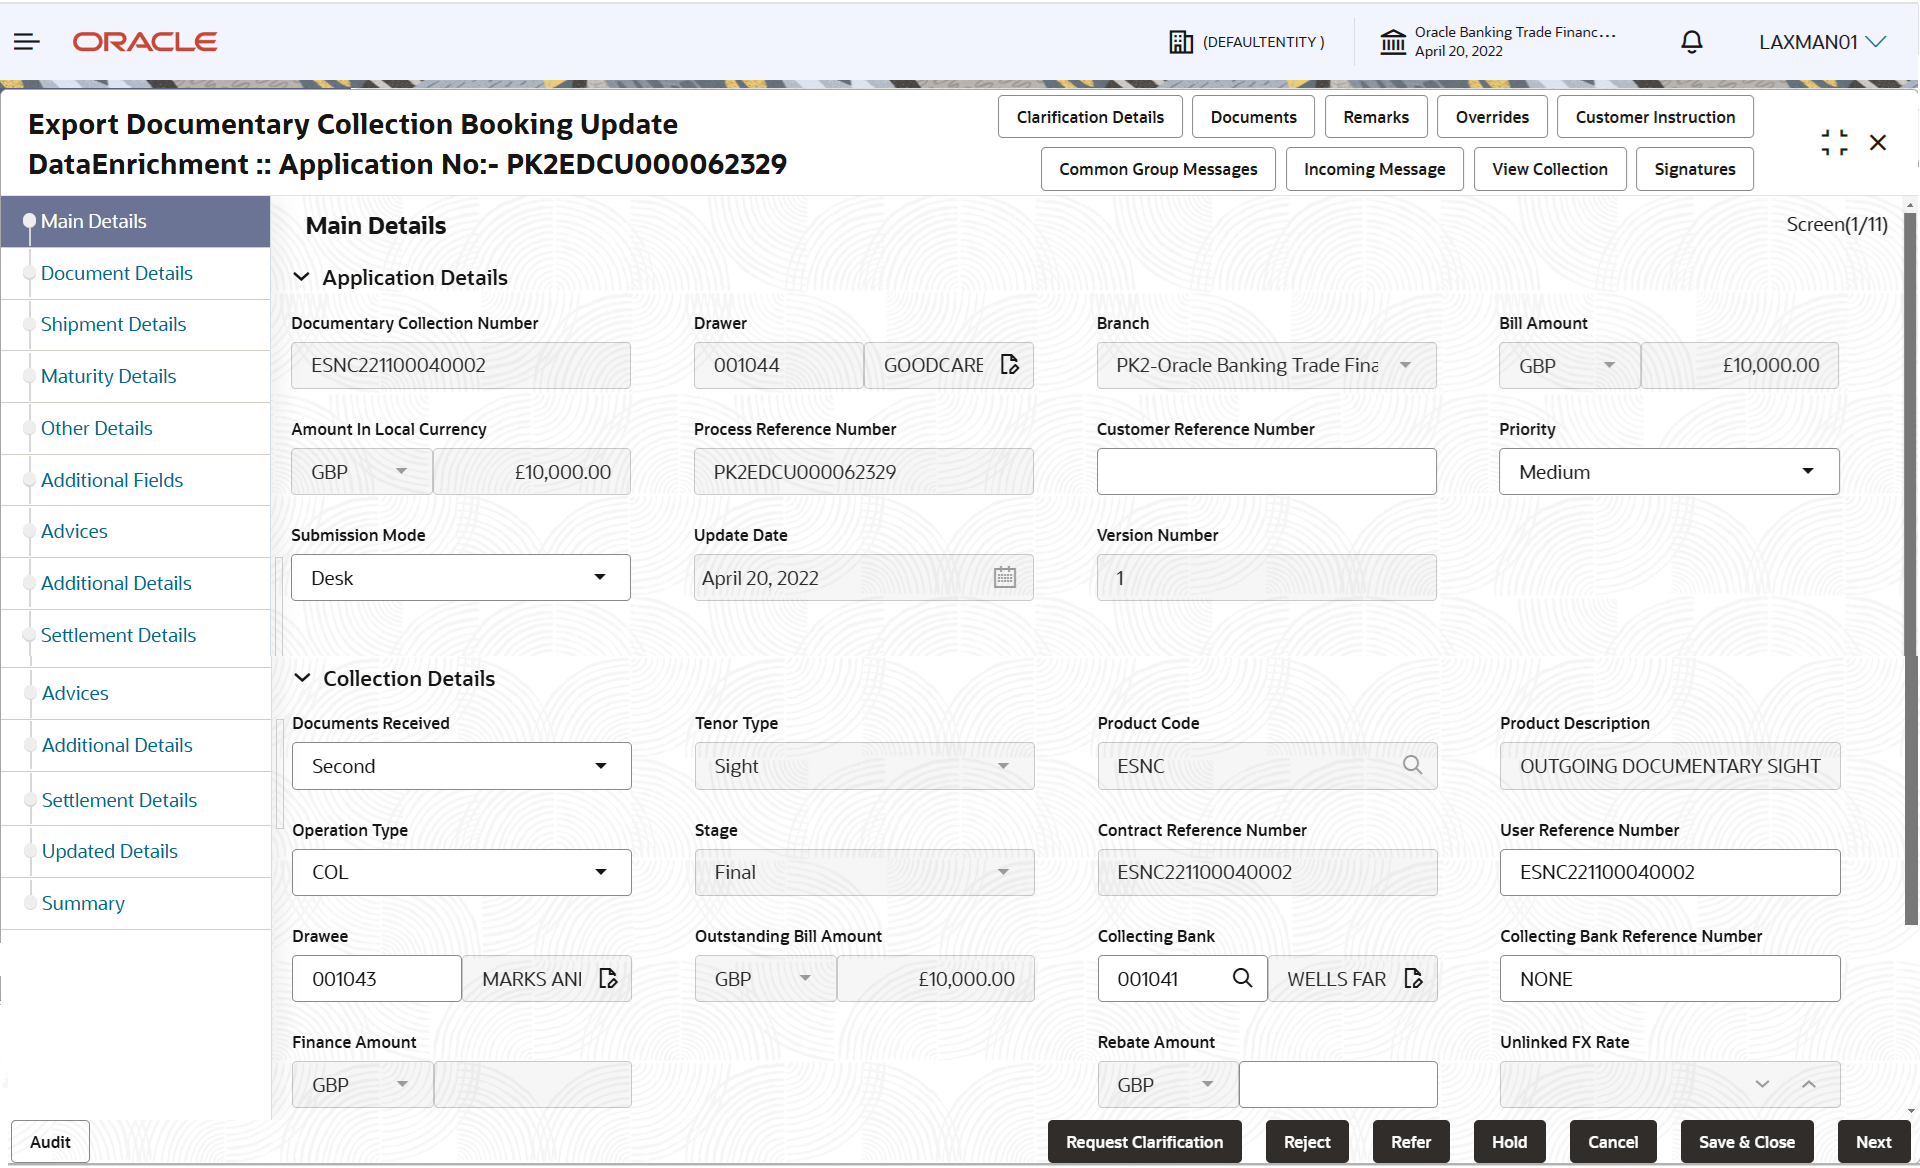The width and height of the screenshot is (1920, 1168).
Task: Click the Cancel button
Action: [x=1613, y=1142]
